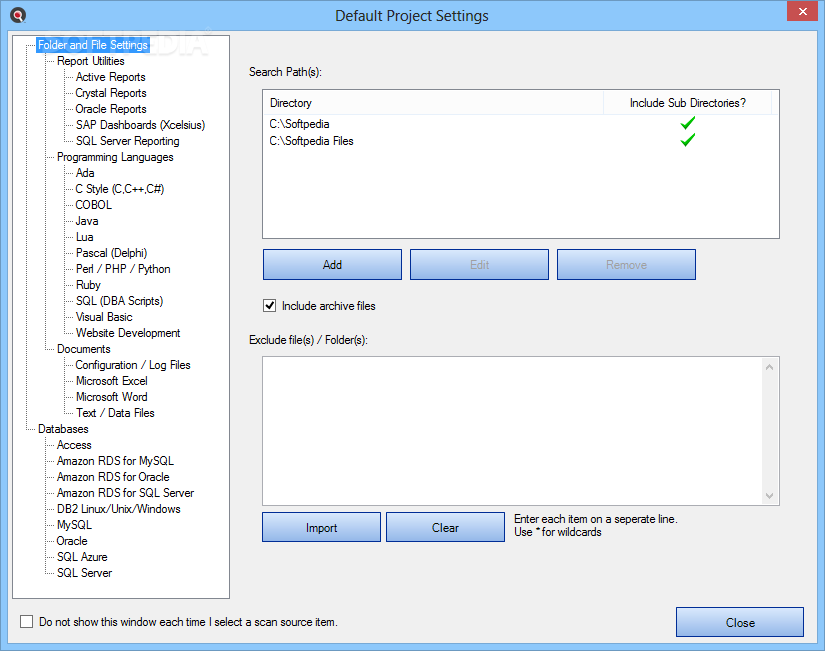Click the Edit button
This screenshot has width=825, height=651.
(x=479, y=265)
